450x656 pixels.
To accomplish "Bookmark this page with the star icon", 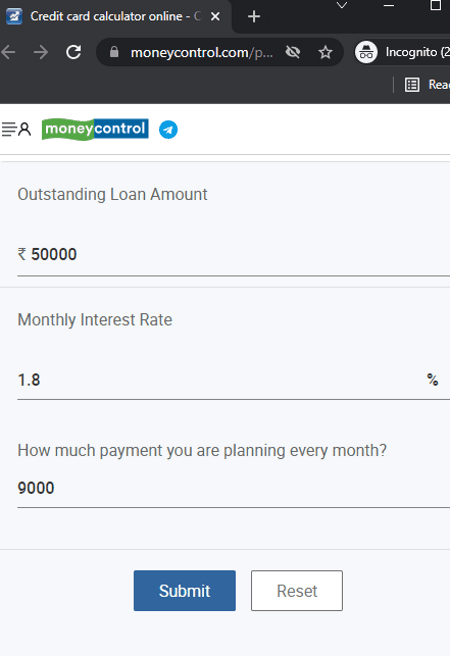I will 325,52.
